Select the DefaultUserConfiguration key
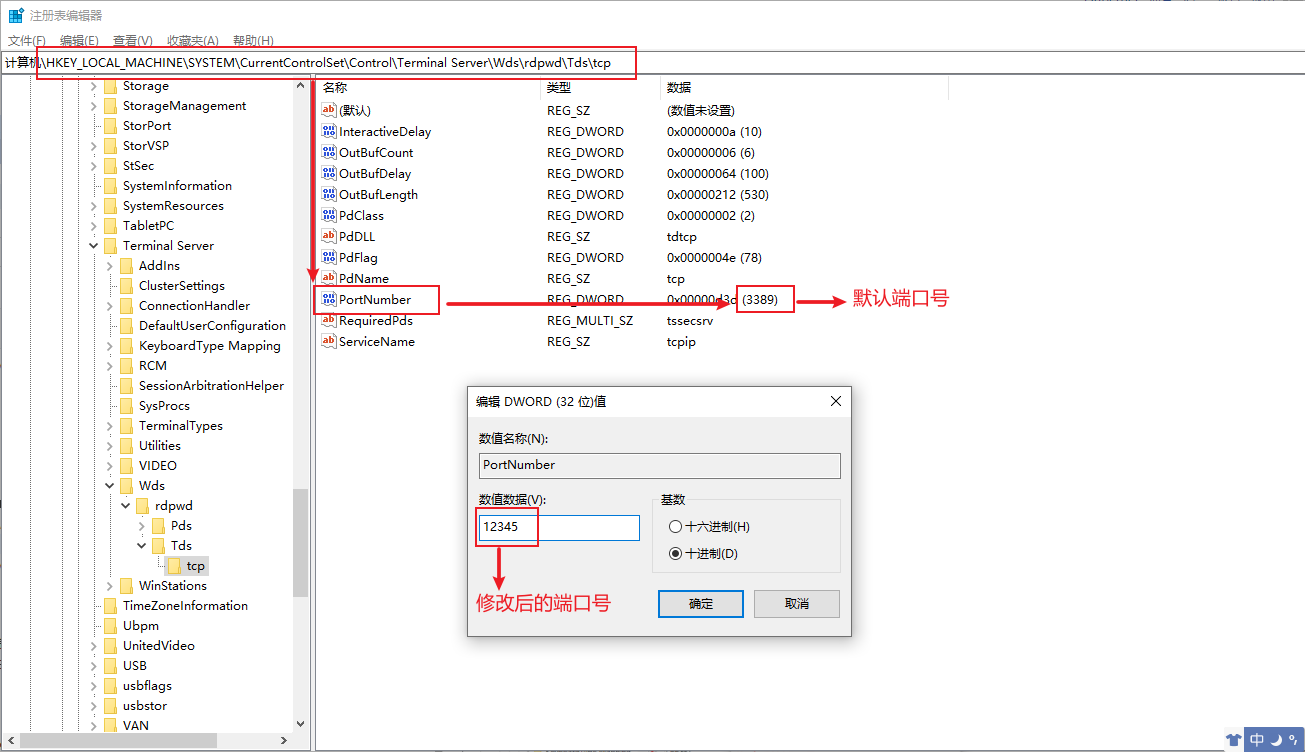Viewport: 1305px width, 752px height. tap(212, 326)
